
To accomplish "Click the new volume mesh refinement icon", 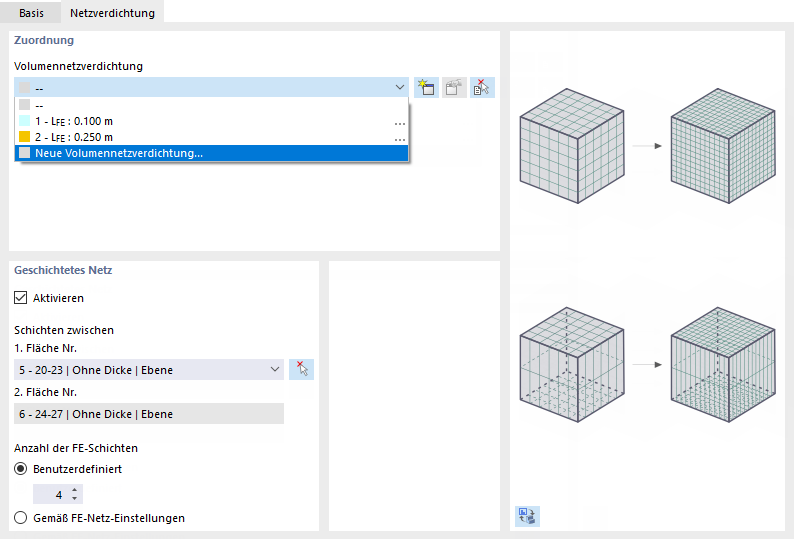I will (x=427, y=87).
